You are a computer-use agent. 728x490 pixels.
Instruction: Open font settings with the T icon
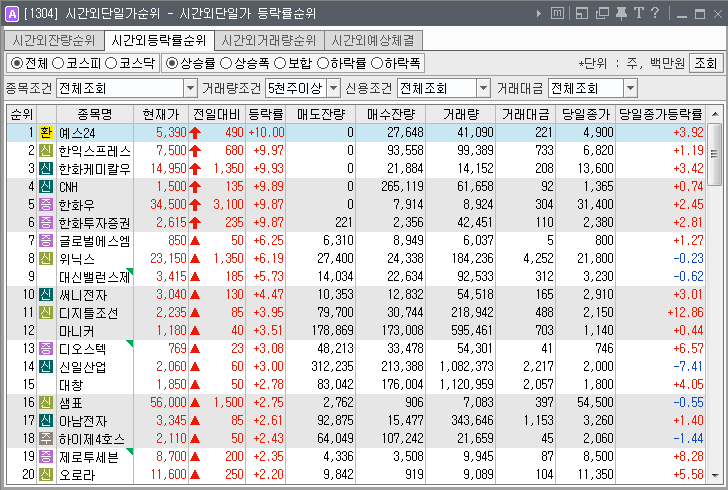[639, 13]
